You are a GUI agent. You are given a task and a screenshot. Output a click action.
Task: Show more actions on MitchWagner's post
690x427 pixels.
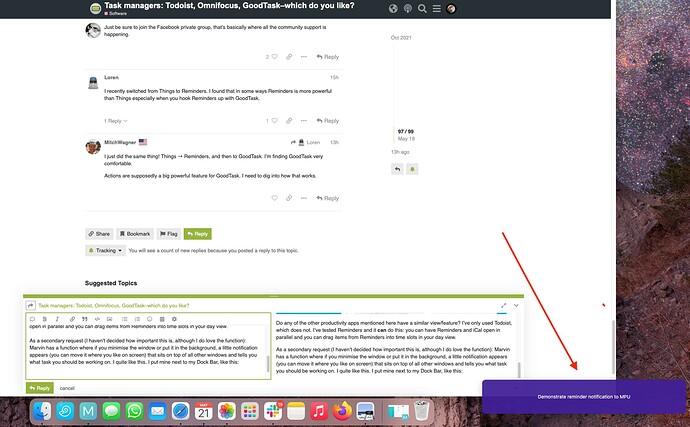pos(304,198)
